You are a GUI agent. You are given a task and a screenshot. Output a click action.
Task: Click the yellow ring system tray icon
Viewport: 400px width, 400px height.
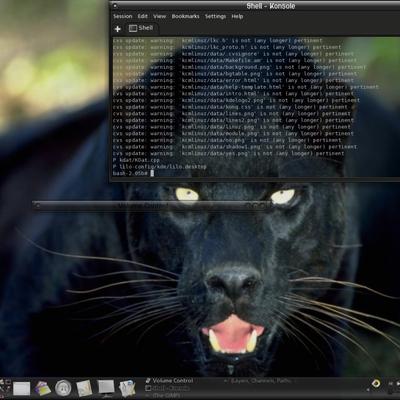tap(376, 384)
